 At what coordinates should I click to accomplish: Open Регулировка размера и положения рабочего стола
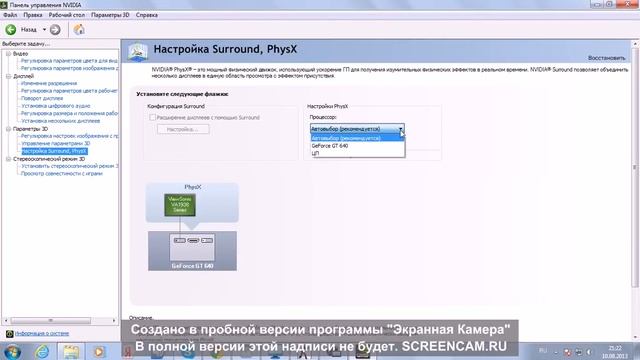[69, 113]
